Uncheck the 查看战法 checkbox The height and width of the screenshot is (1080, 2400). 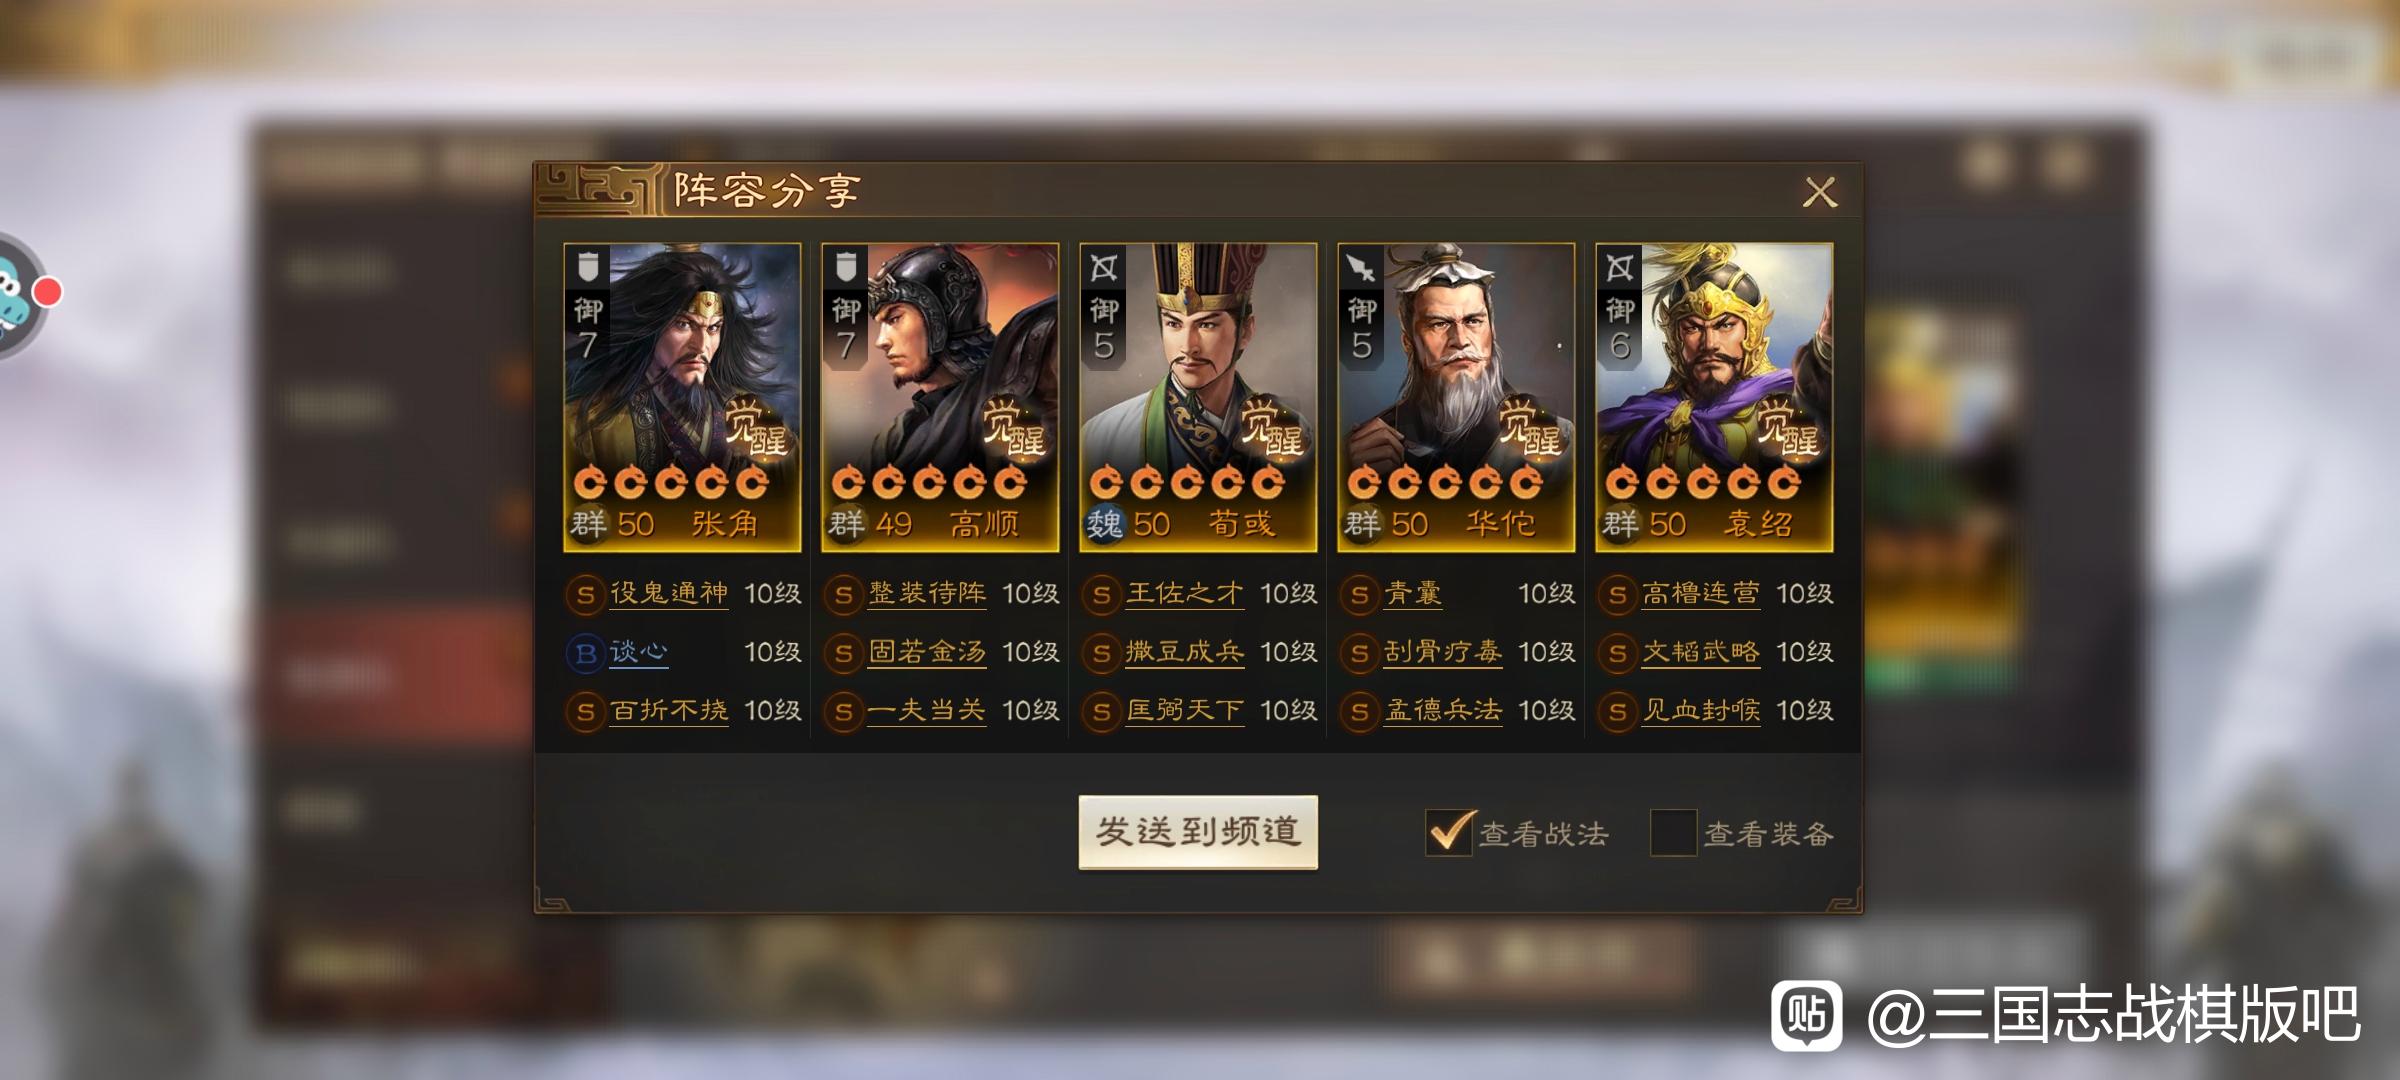[x=1449, y=832]
